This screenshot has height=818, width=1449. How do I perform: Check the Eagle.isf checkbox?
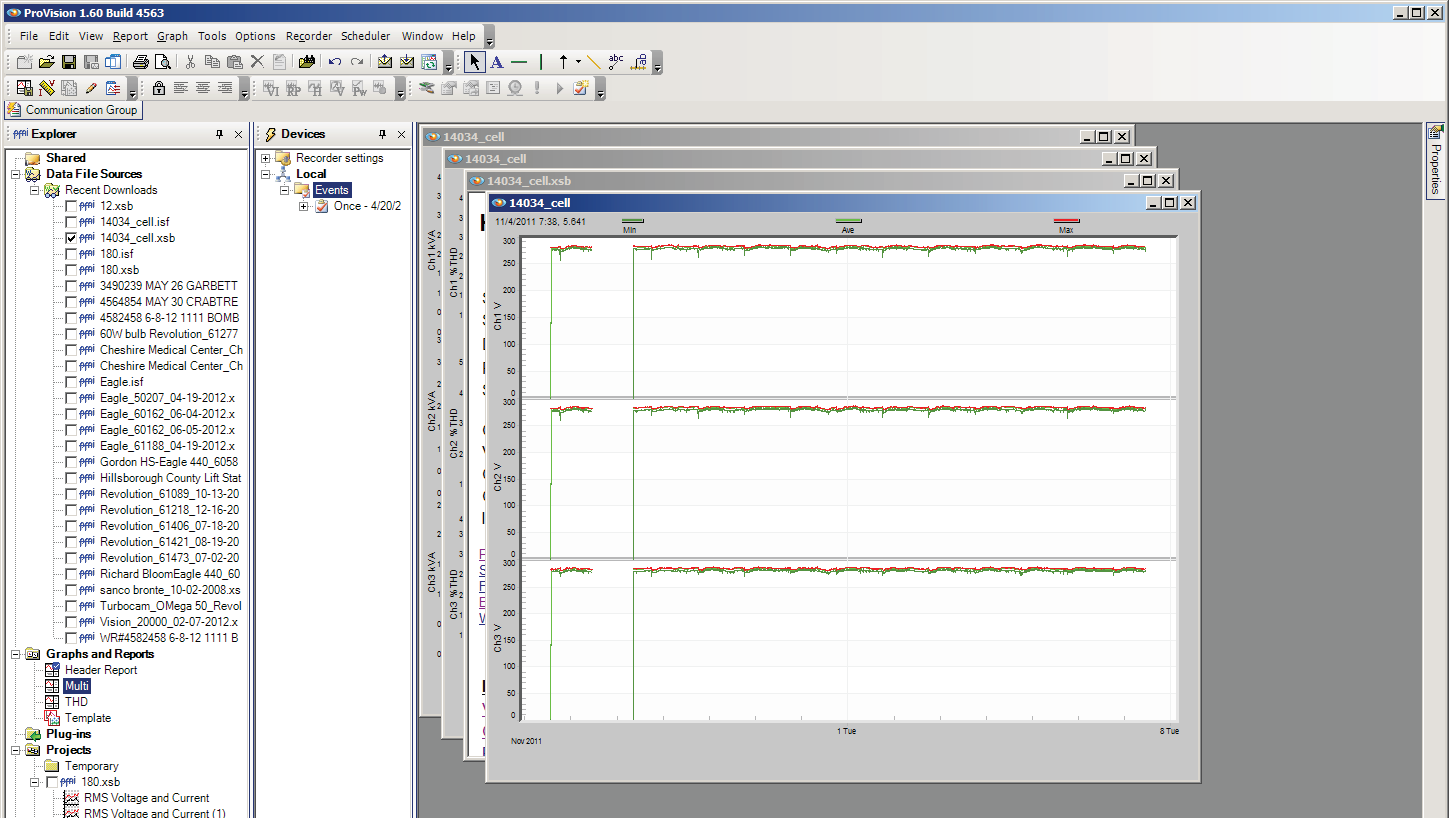click(x=71, y=381)
